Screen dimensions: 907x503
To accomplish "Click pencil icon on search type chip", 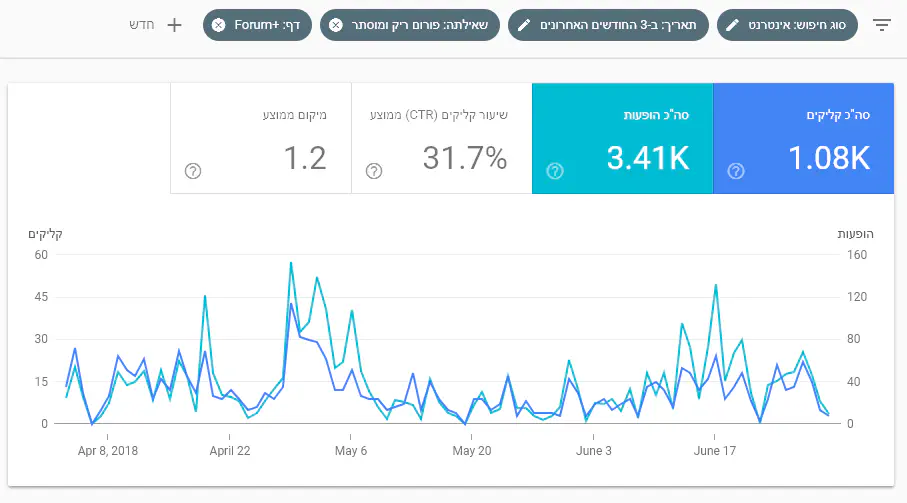I will tap(733, 25).
